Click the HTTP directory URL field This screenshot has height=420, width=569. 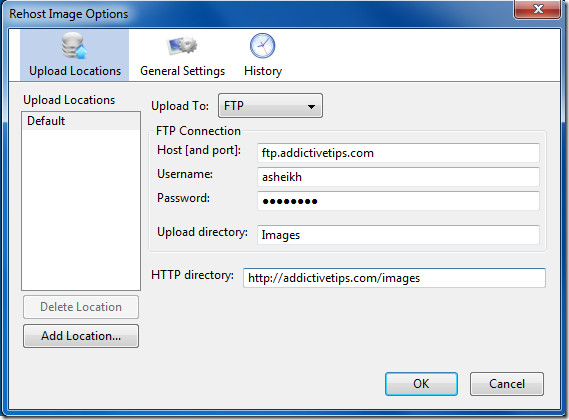pyautogui.click(x=394, y=278)
